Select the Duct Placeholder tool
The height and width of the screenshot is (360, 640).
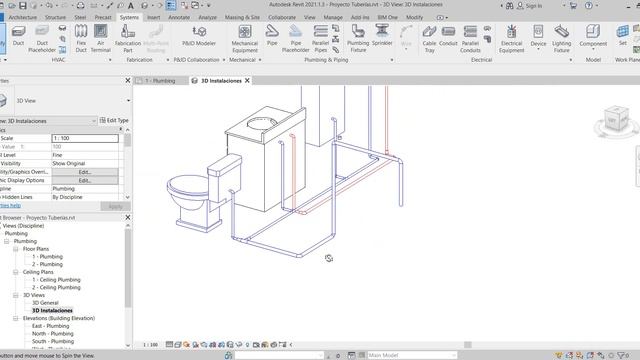42,39
